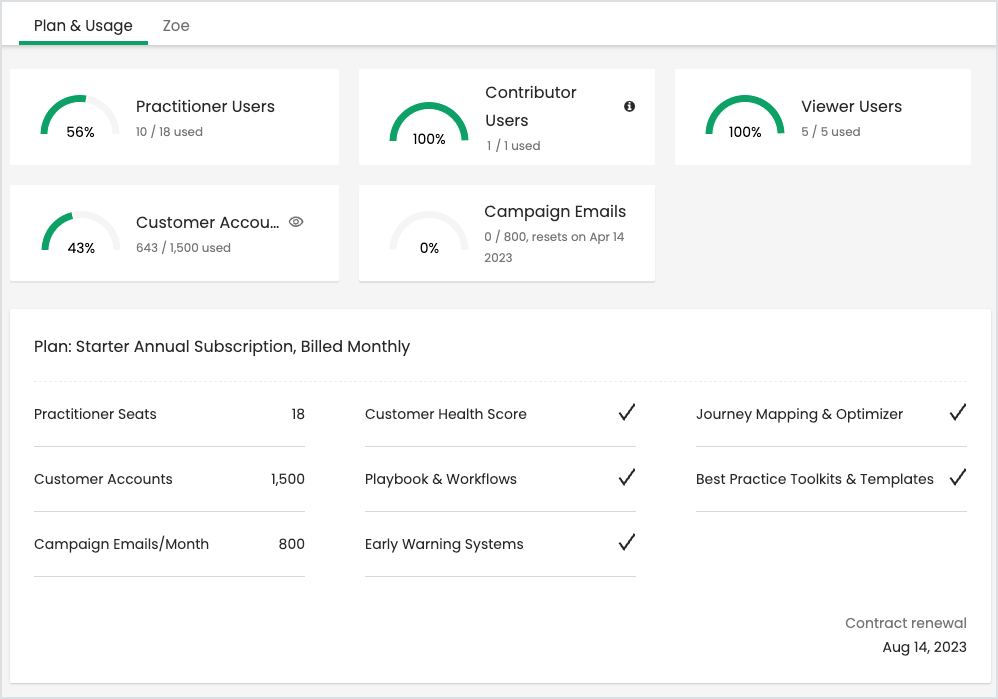Select the Practitioner Users card title
The image size is (998, 699).
pos(205,106)
